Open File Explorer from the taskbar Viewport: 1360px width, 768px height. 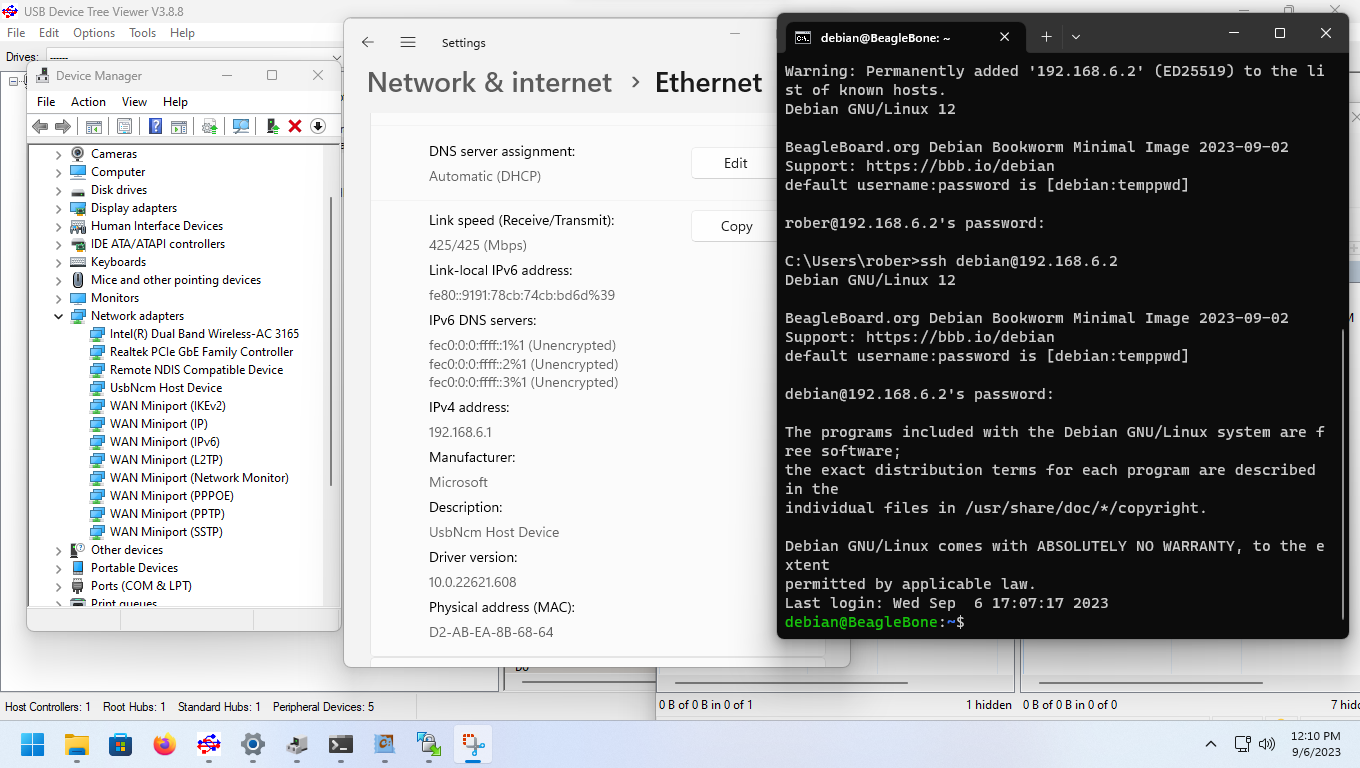coord(77,744)
